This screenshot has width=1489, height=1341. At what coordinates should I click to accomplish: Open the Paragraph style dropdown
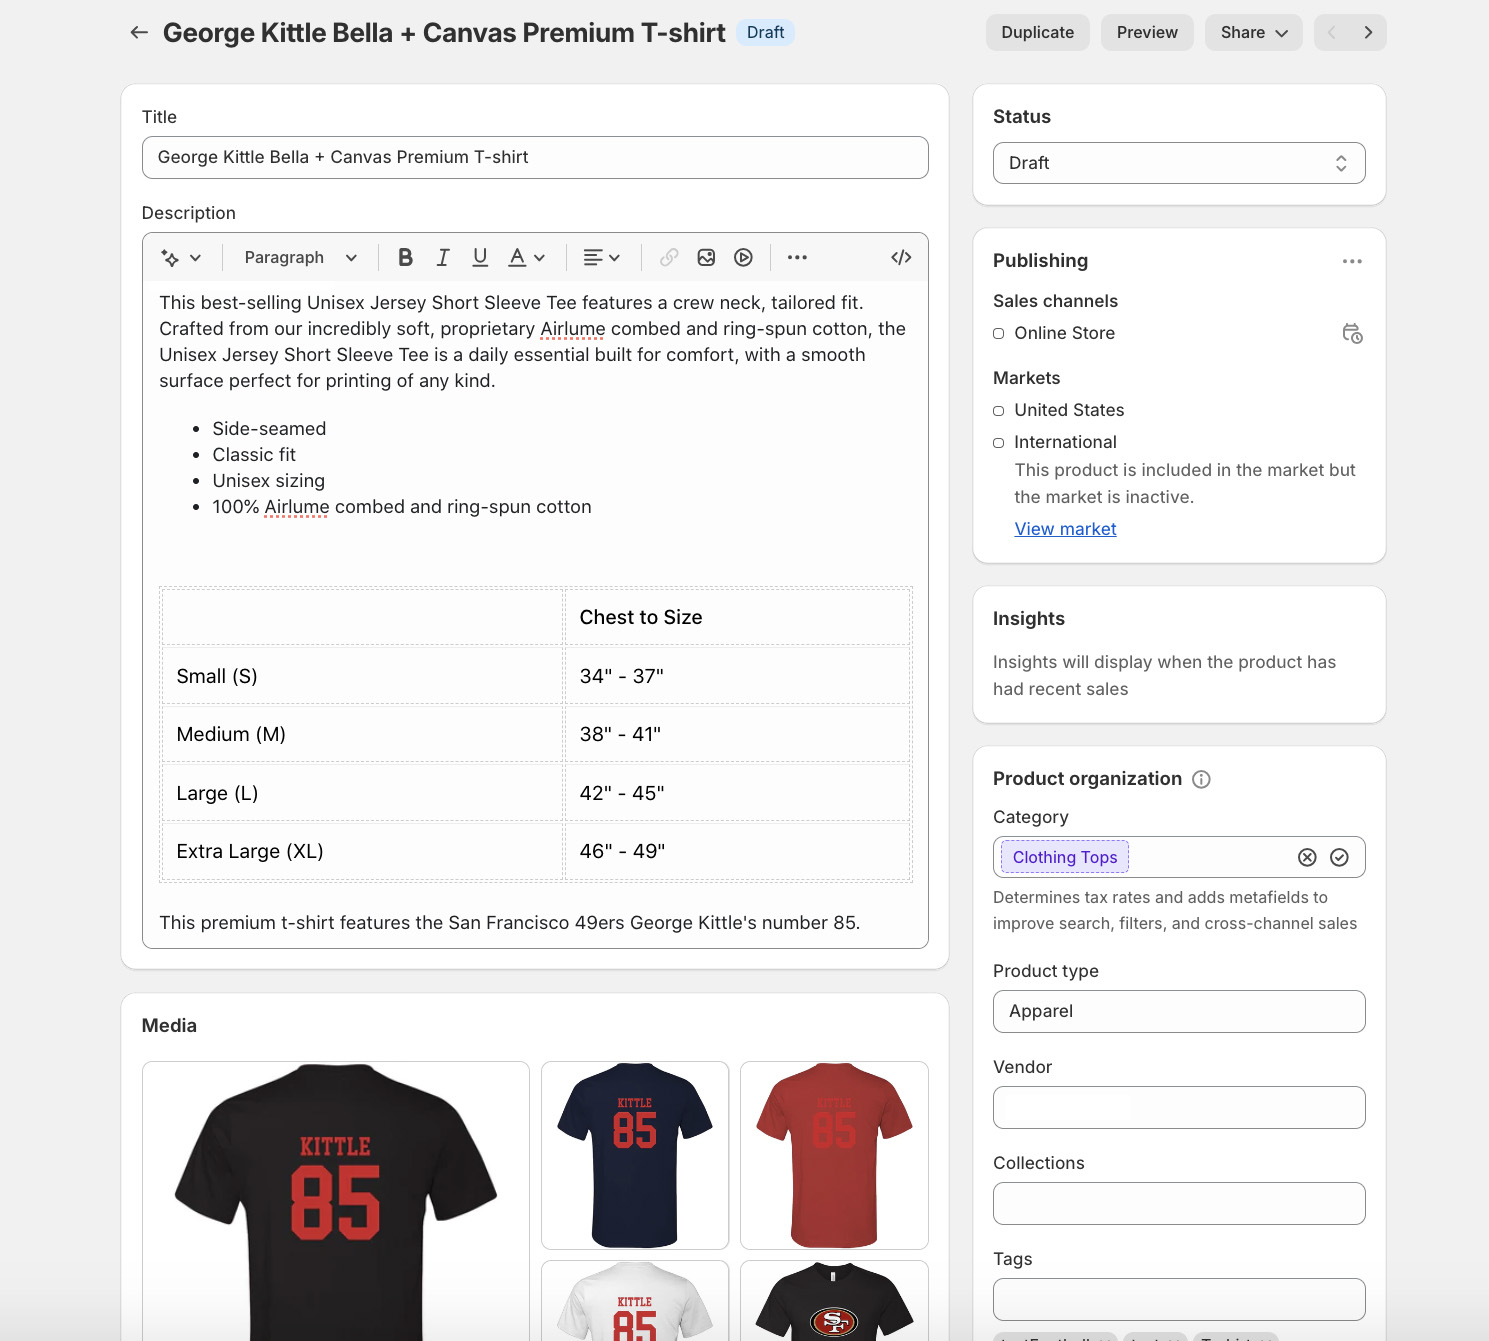click(300, 258)
